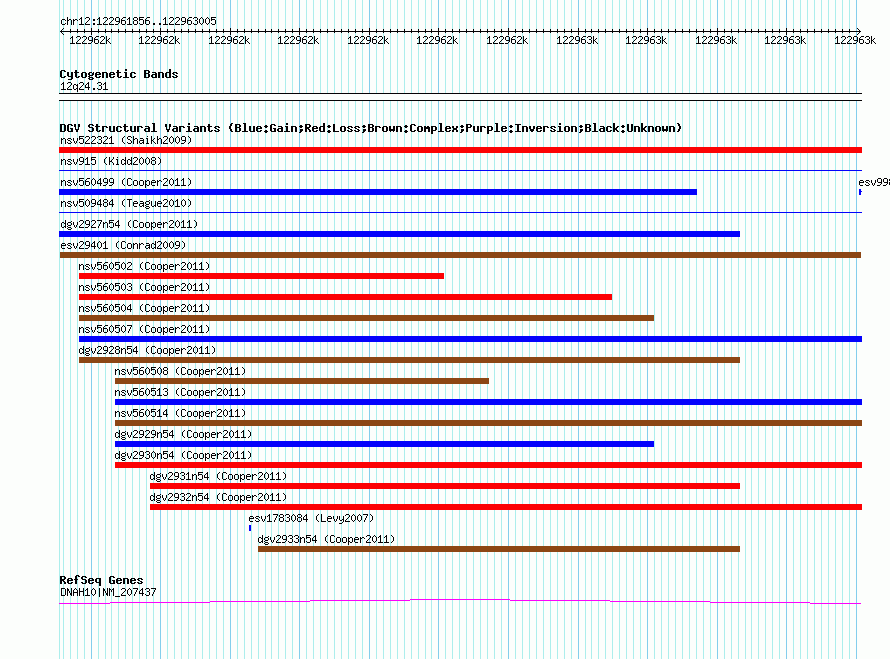Click the first 122963k ruler tick label
This screenshot has width=890, height=659.
pos(577,40)
